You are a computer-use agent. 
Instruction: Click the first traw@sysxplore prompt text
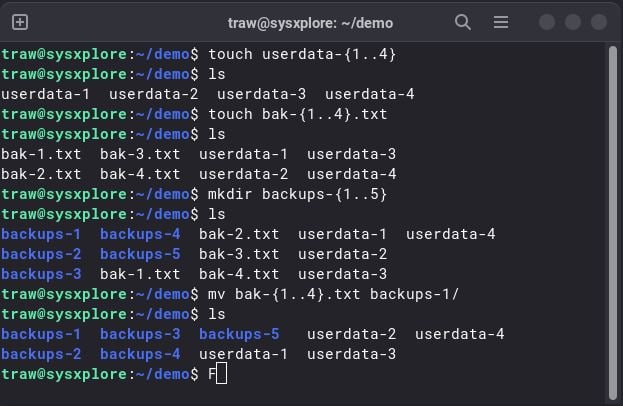[x=64, y=54]
